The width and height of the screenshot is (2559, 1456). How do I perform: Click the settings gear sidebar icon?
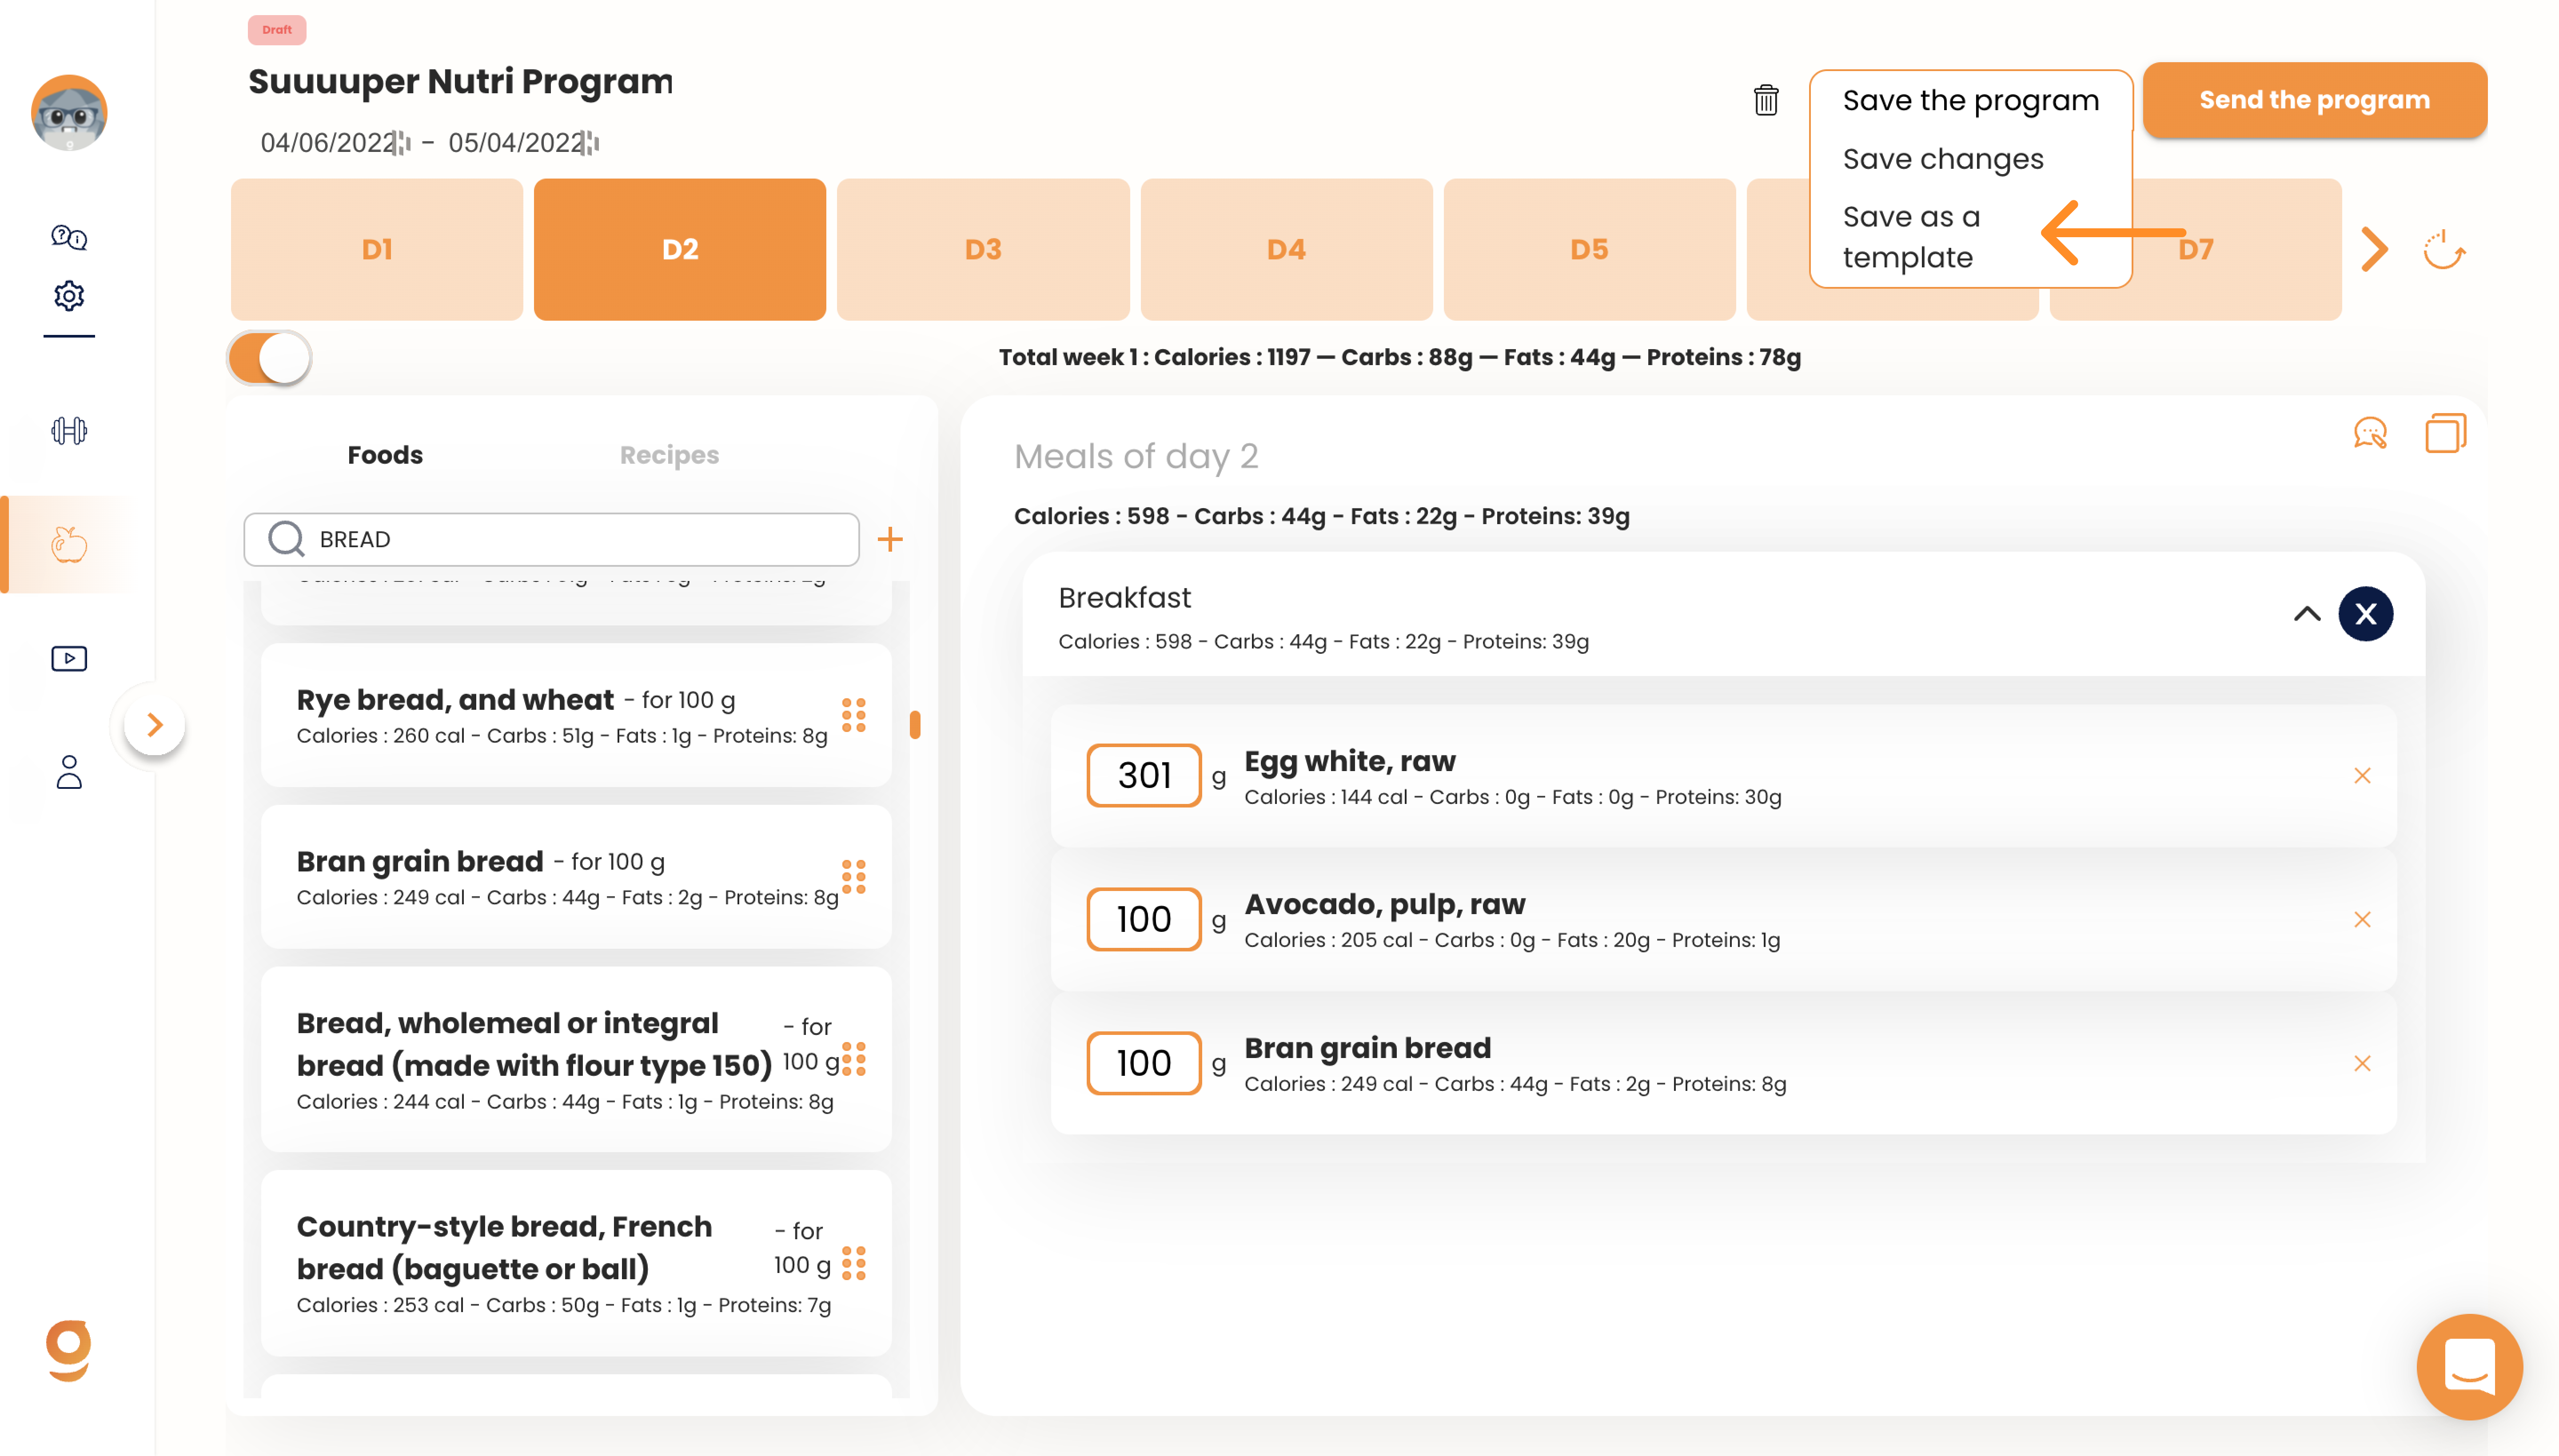[x=69, y=296]
